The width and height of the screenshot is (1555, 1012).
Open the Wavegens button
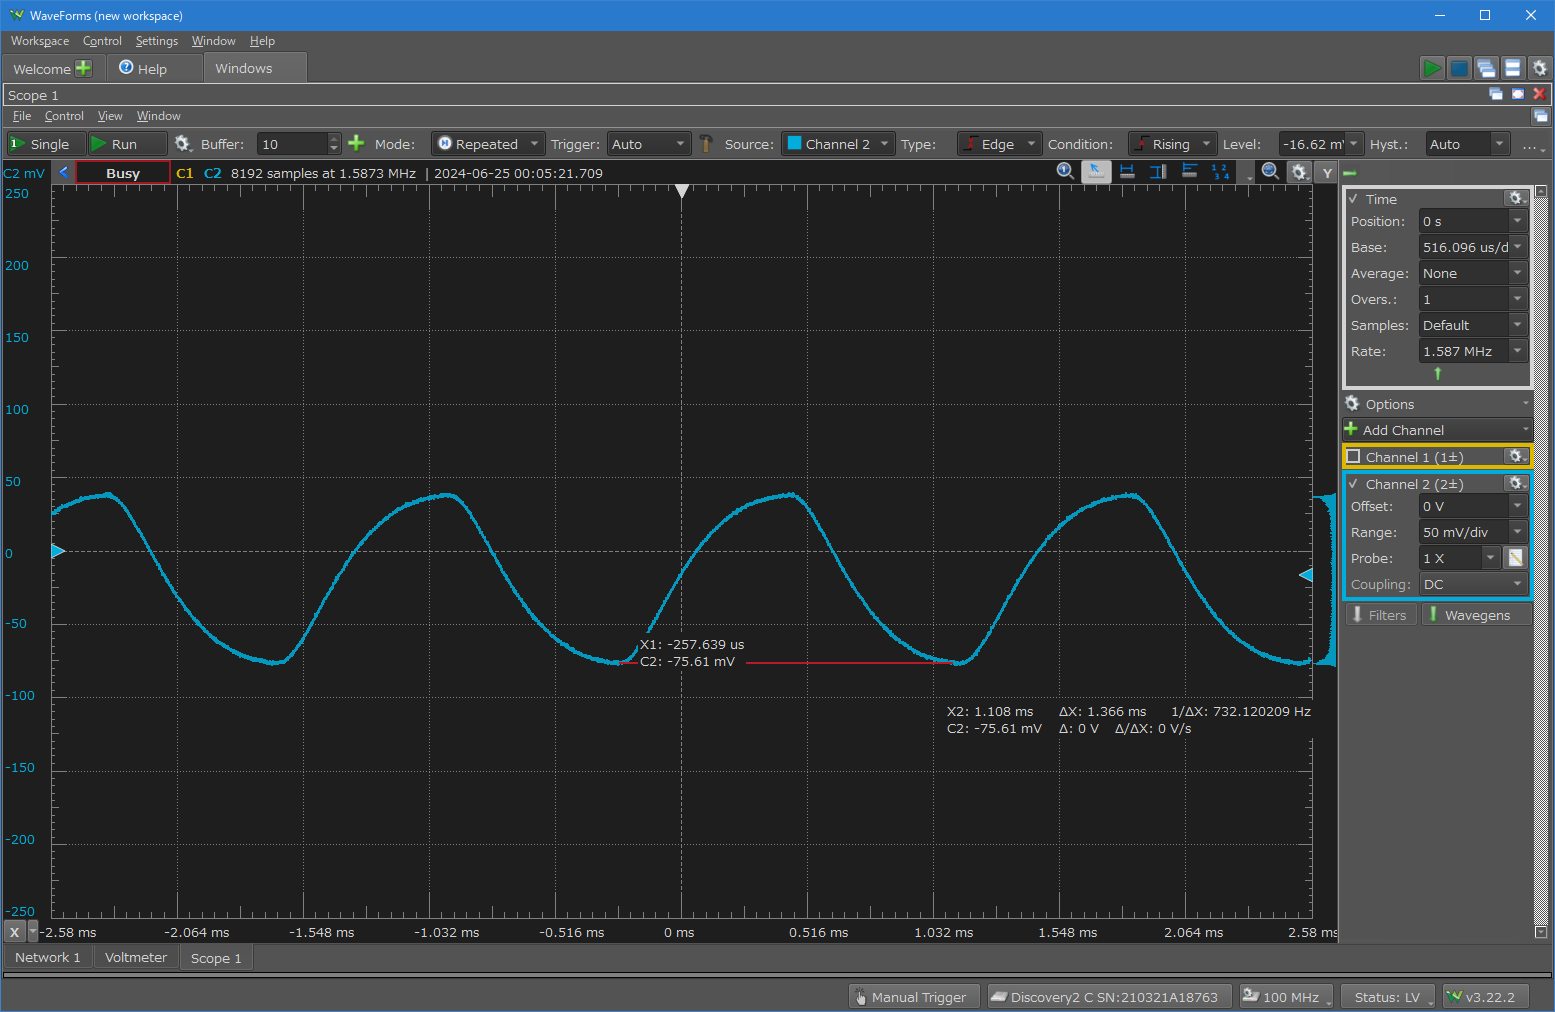[1475, 614]
